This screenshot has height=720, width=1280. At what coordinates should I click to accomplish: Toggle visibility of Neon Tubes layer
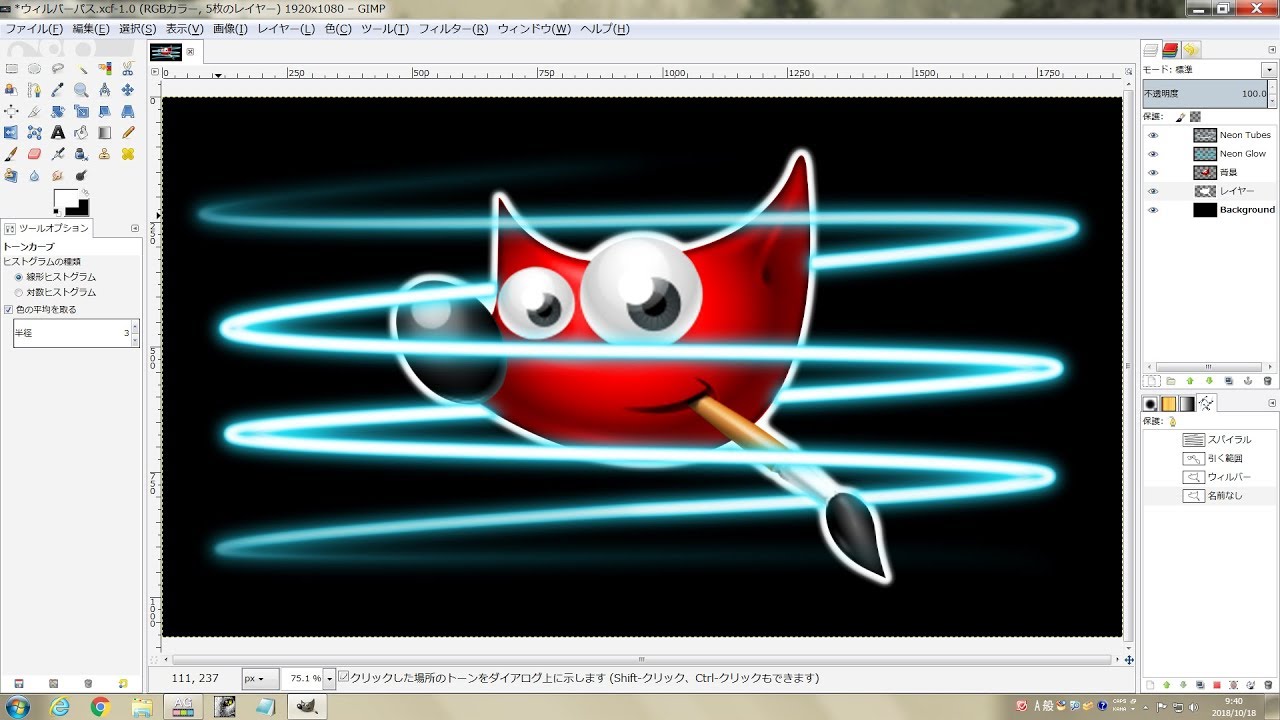tap(1153, 135)
